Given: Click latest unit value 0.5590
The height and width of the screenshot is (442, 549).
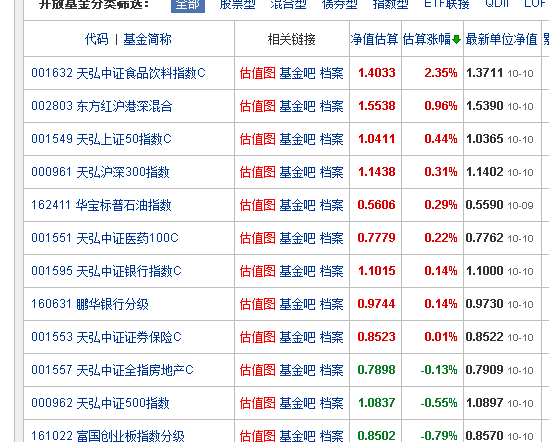Looking at the screenshot, I should [485, 205].
